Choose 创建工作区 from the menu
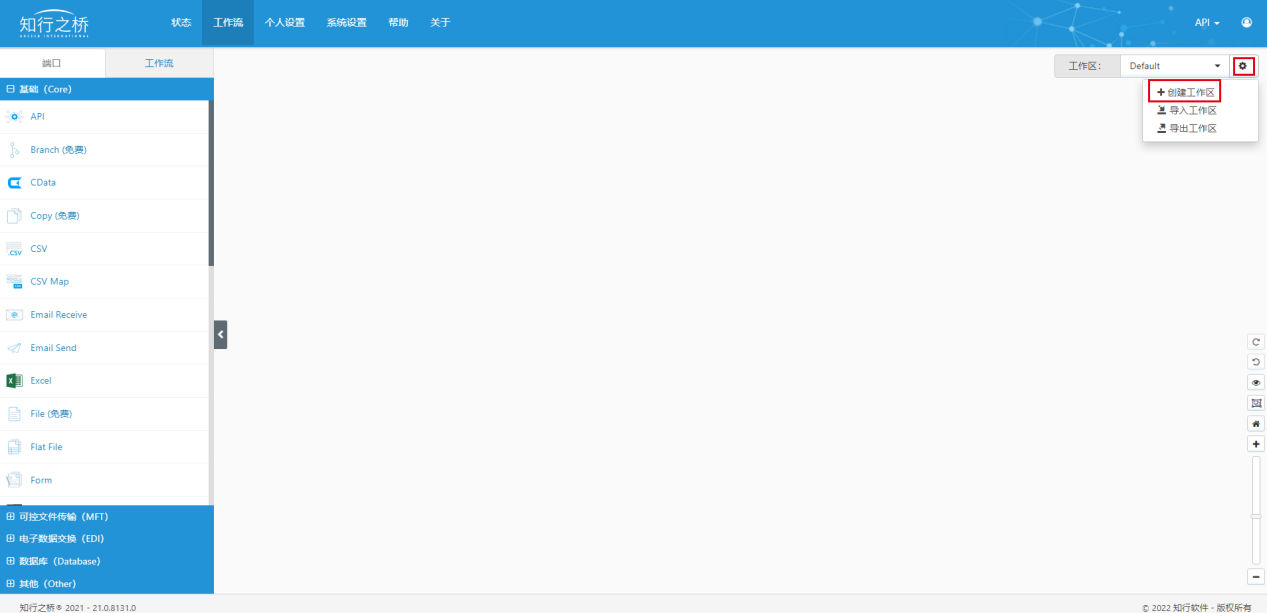The height and width of the screenshot is (613, 1267). (1185, 92)
